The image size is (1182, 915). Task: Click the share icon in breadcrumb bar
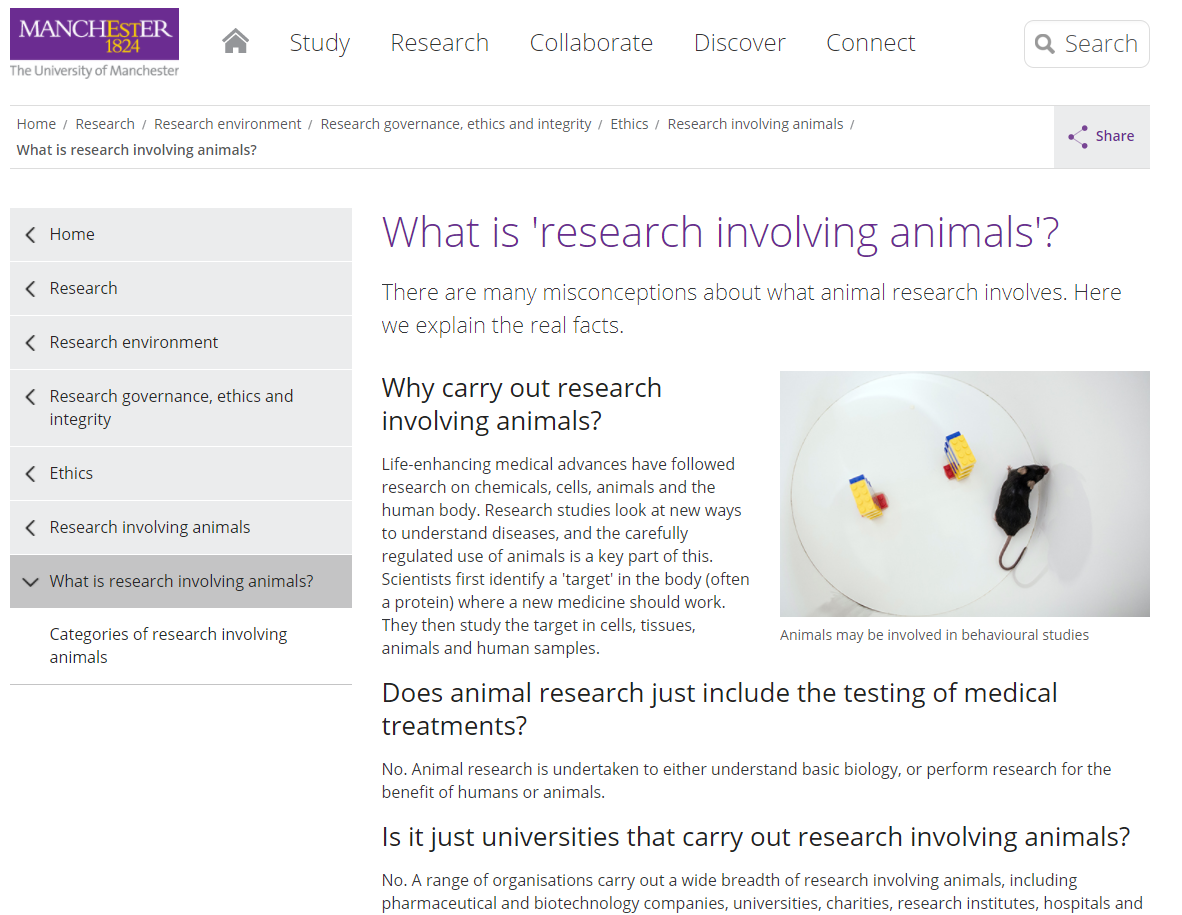tap(1077, 137)
